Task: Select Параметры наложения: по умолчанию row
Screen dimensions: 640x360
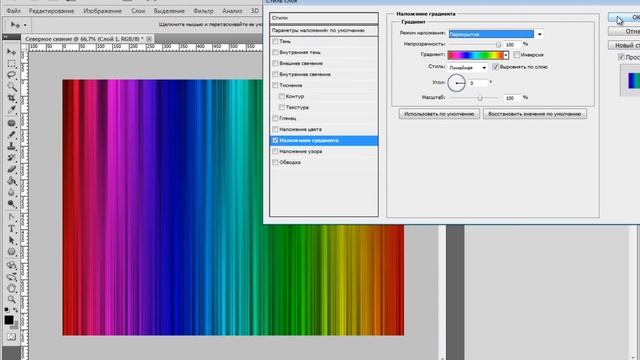Action: tap(324, 31)
